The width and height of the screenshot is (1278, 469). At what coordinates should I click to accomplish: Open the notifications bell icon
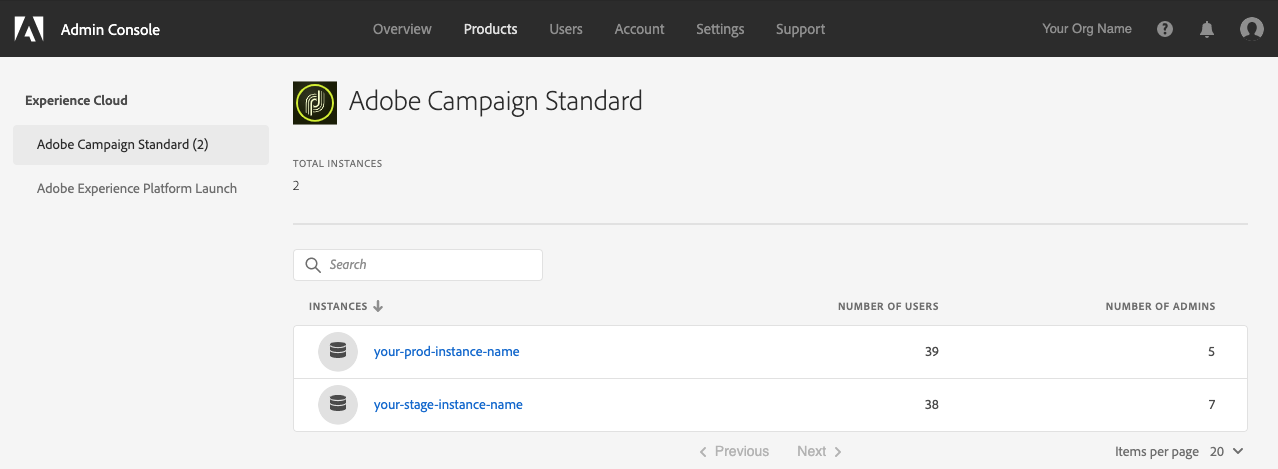click(1207, 29)
